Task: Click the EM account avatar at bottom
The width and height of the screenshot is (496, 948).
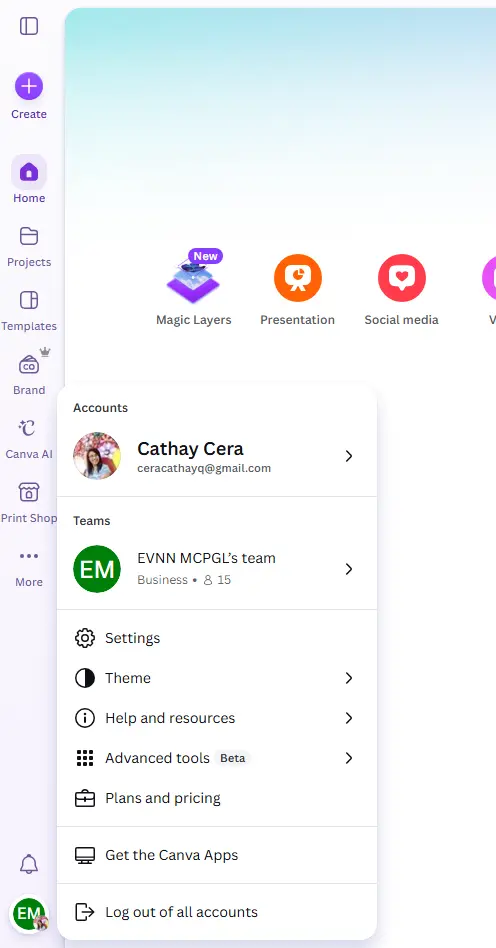Action: (x=29, y=914)
